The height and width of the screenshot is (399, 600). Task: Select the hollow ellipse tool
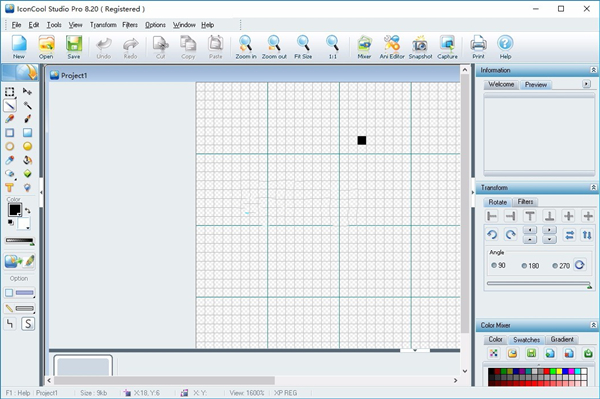point(10,147)
